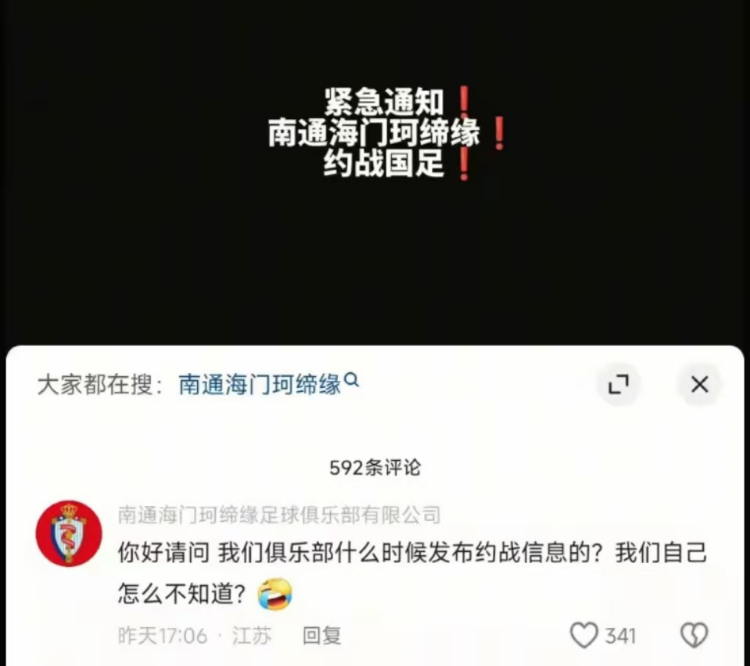Tap the video's 南通海门珂缔缘 caption line

374,133
